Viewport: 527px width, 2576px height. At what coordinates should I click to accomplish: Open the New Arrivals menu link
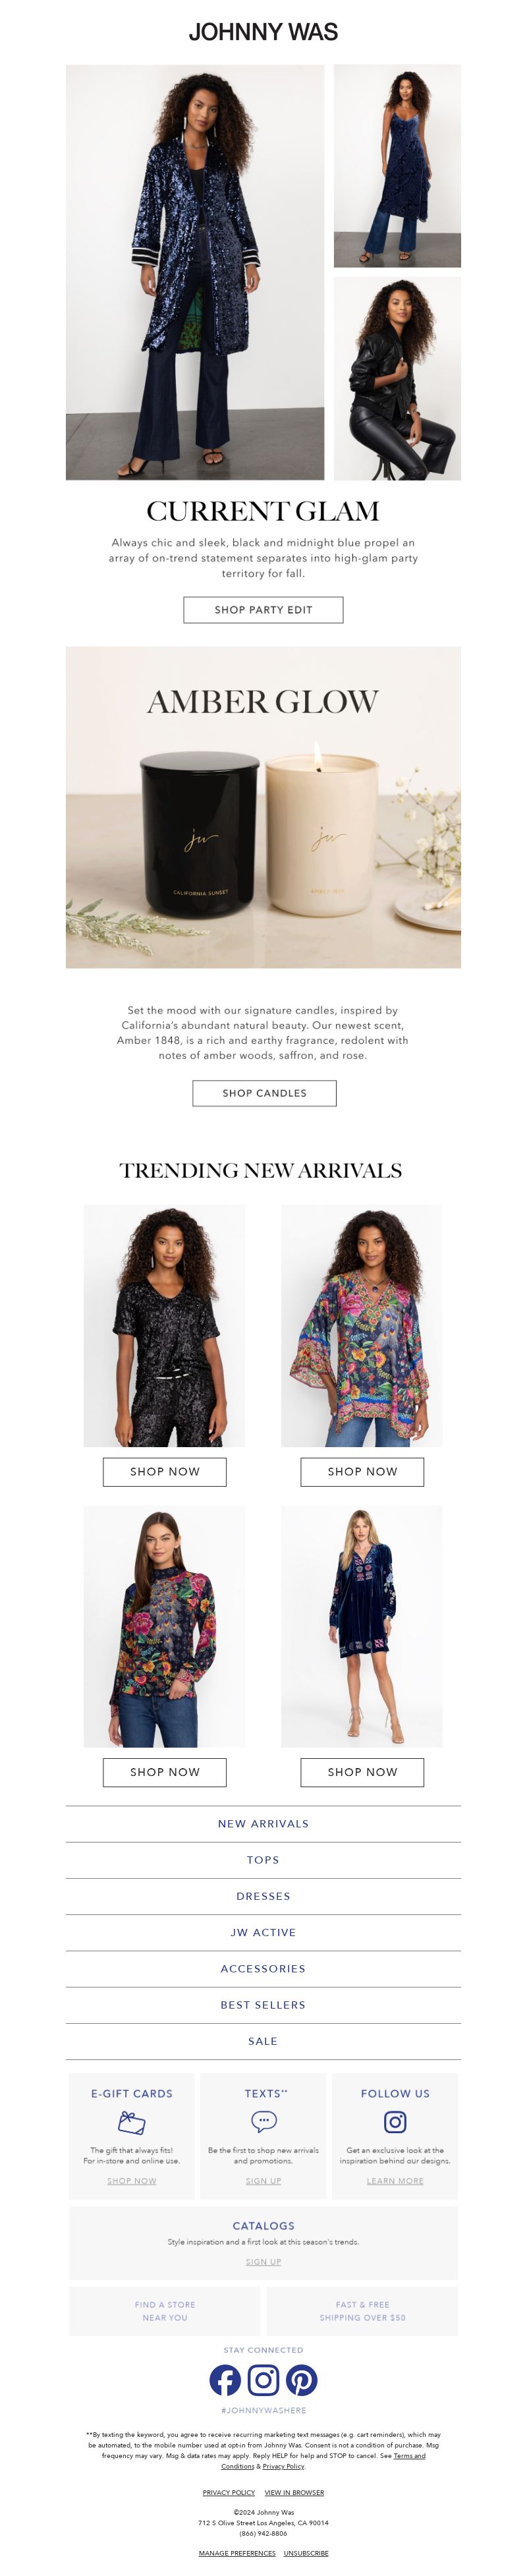coord(263,1823)
